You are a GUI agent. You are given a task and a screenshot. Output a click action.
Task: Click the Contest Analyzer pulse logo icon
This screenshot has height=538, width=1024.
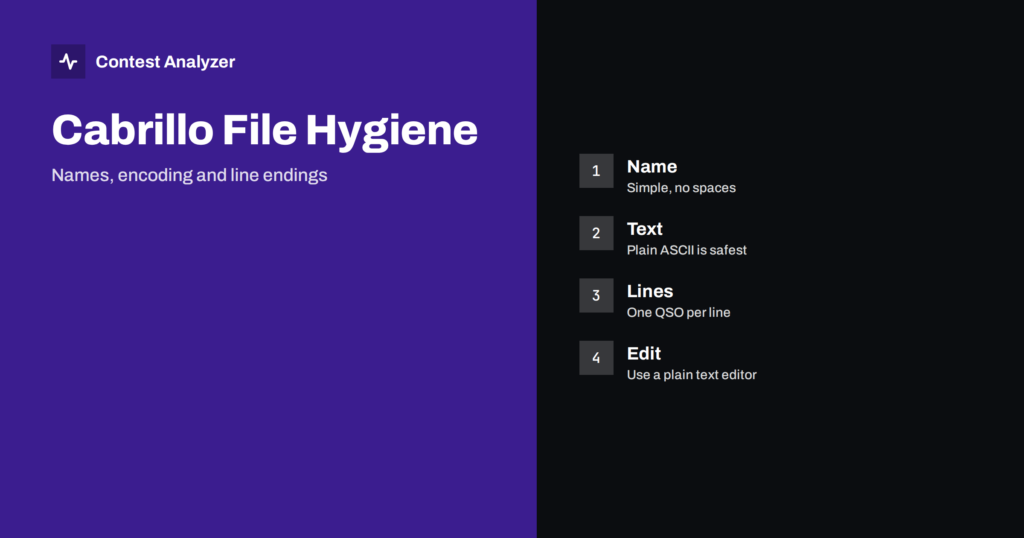point(68,61)
